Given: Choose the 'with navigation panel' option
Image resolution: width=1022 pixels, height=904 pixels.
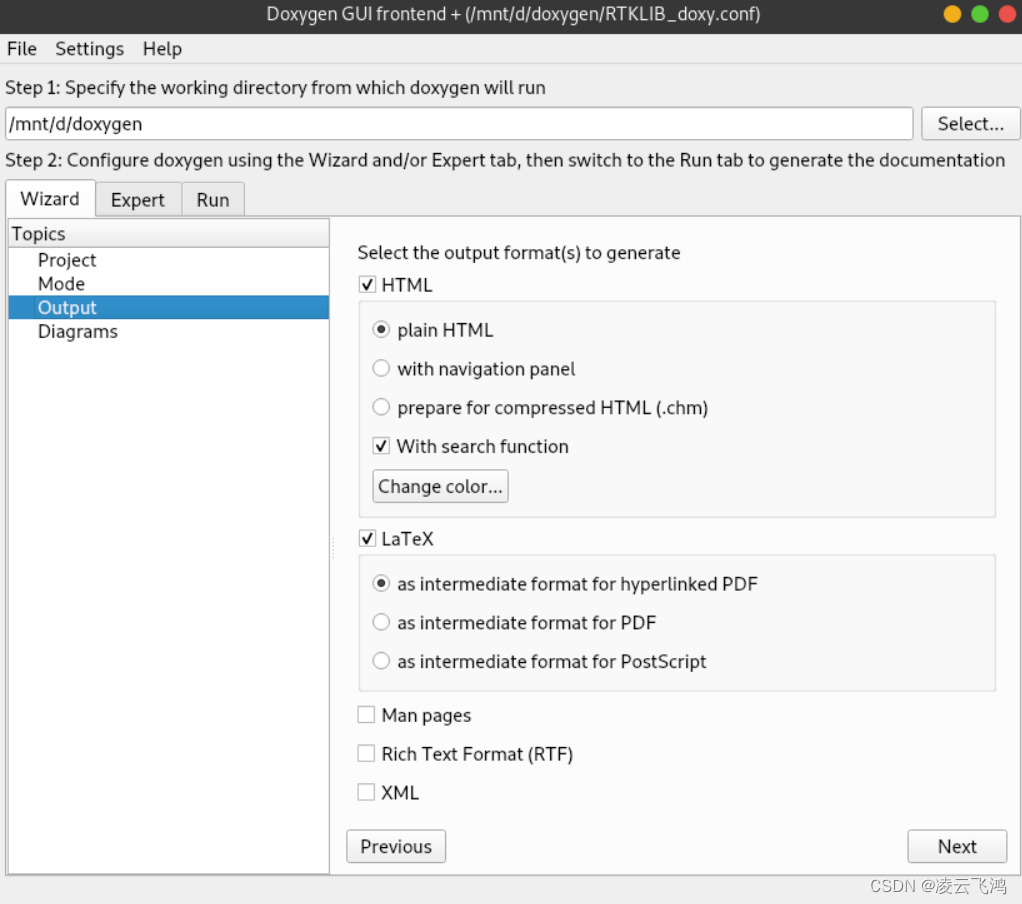Looking at the screenshot, I should coord(381,369).
